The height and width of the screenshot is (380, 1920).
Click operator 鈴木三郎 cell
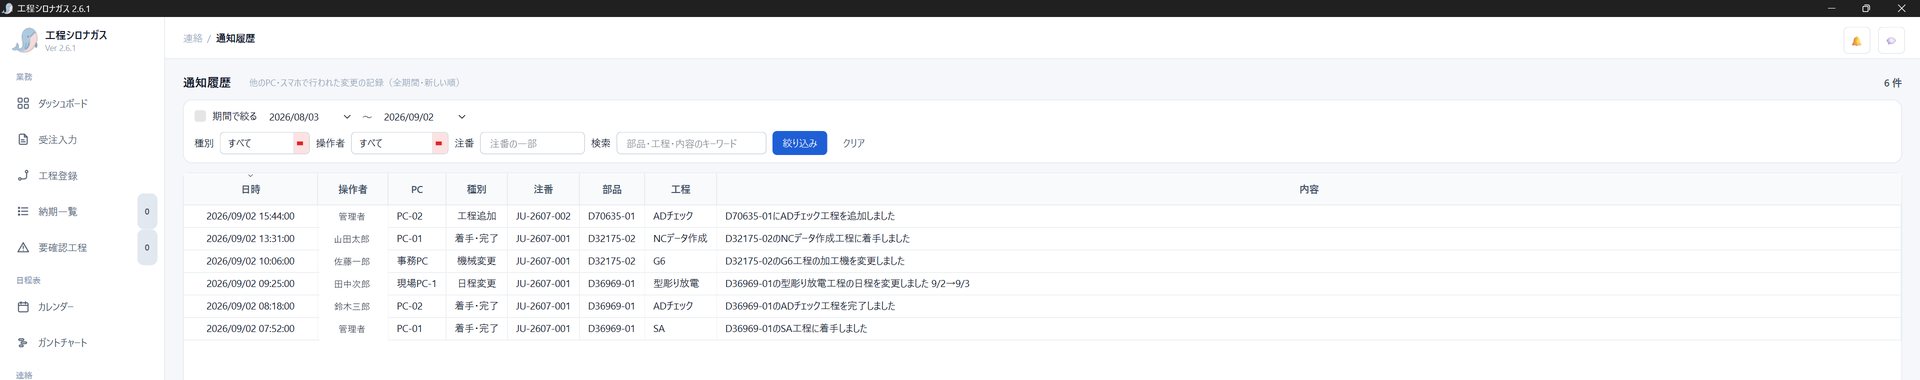coord(352,306)
